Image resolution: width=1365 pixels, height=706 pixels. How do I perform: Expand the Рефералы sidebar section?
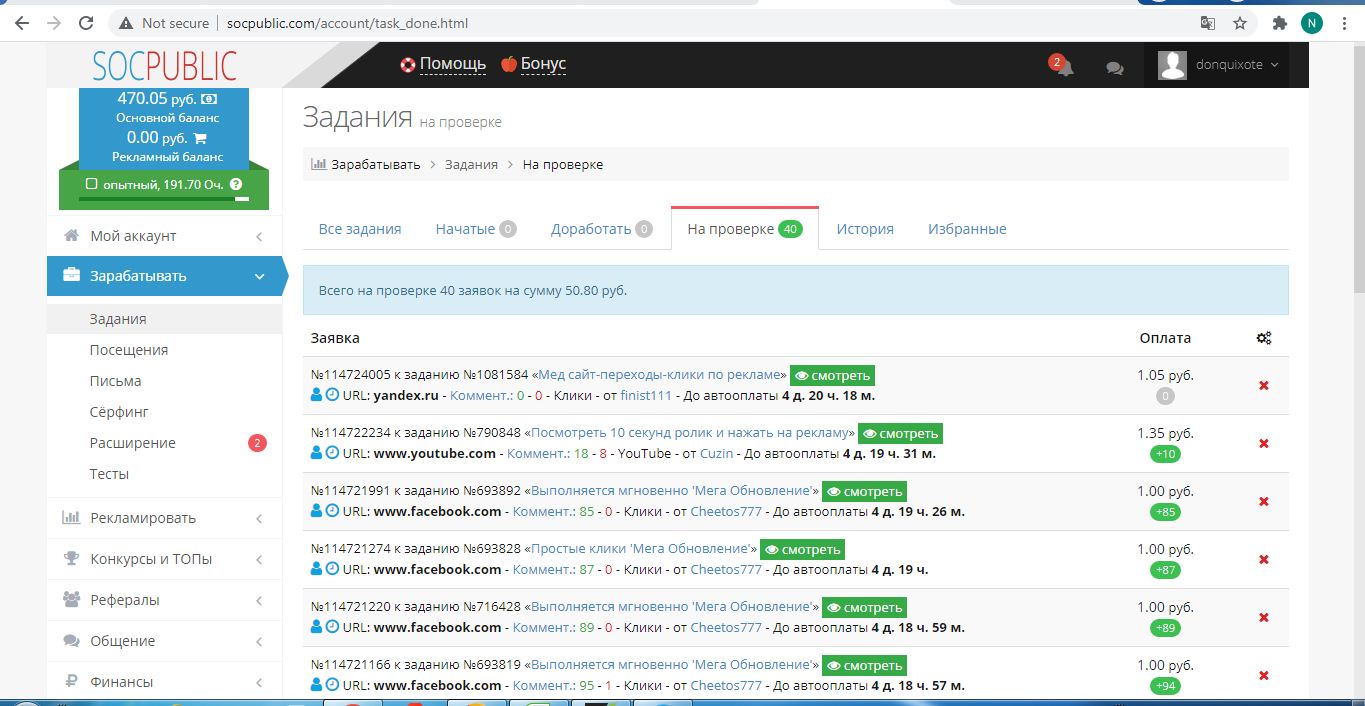pyautogui.click(x=164, y=600)
